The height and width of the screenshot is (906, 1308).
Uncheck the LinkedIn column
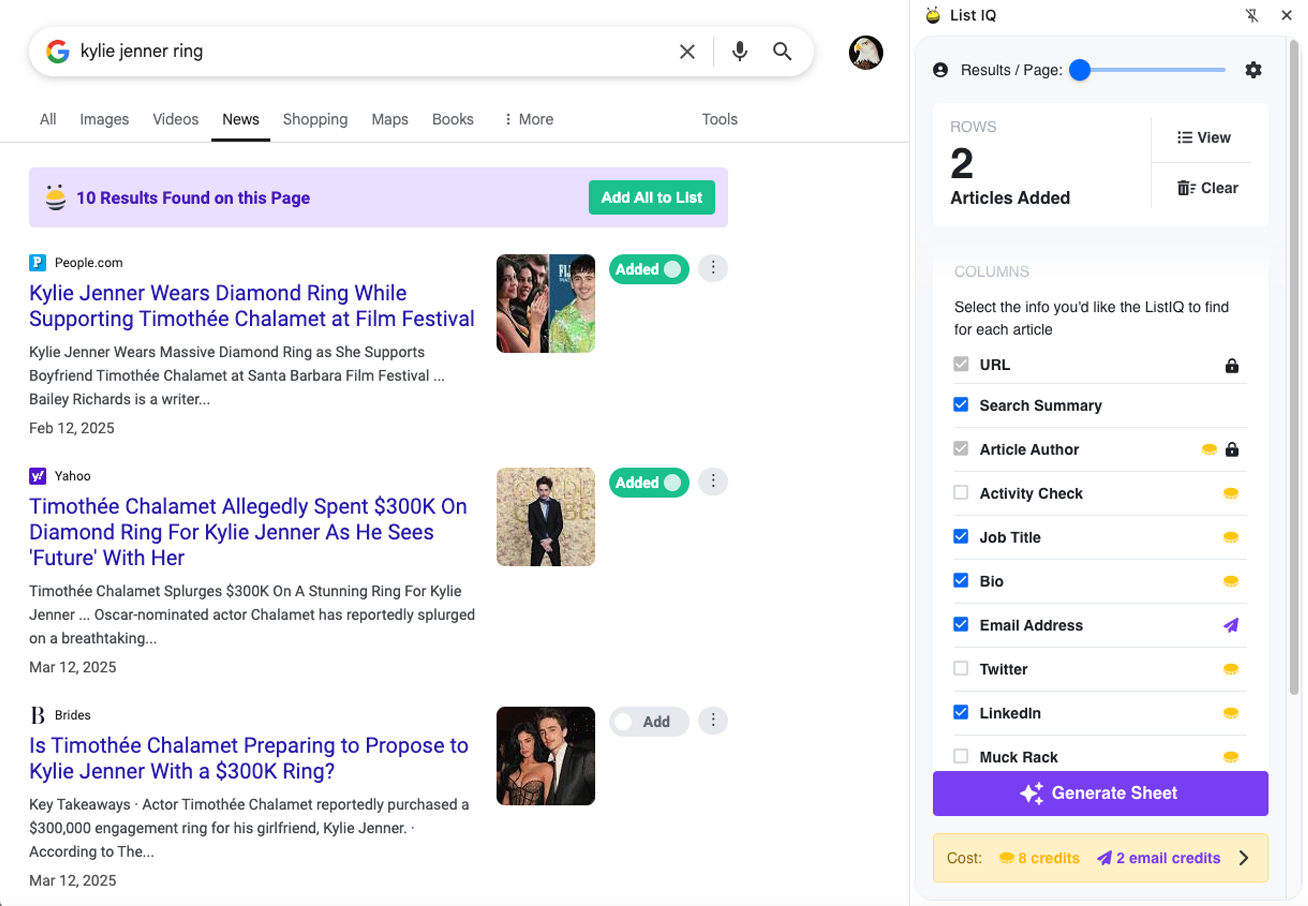click(961, 713)
